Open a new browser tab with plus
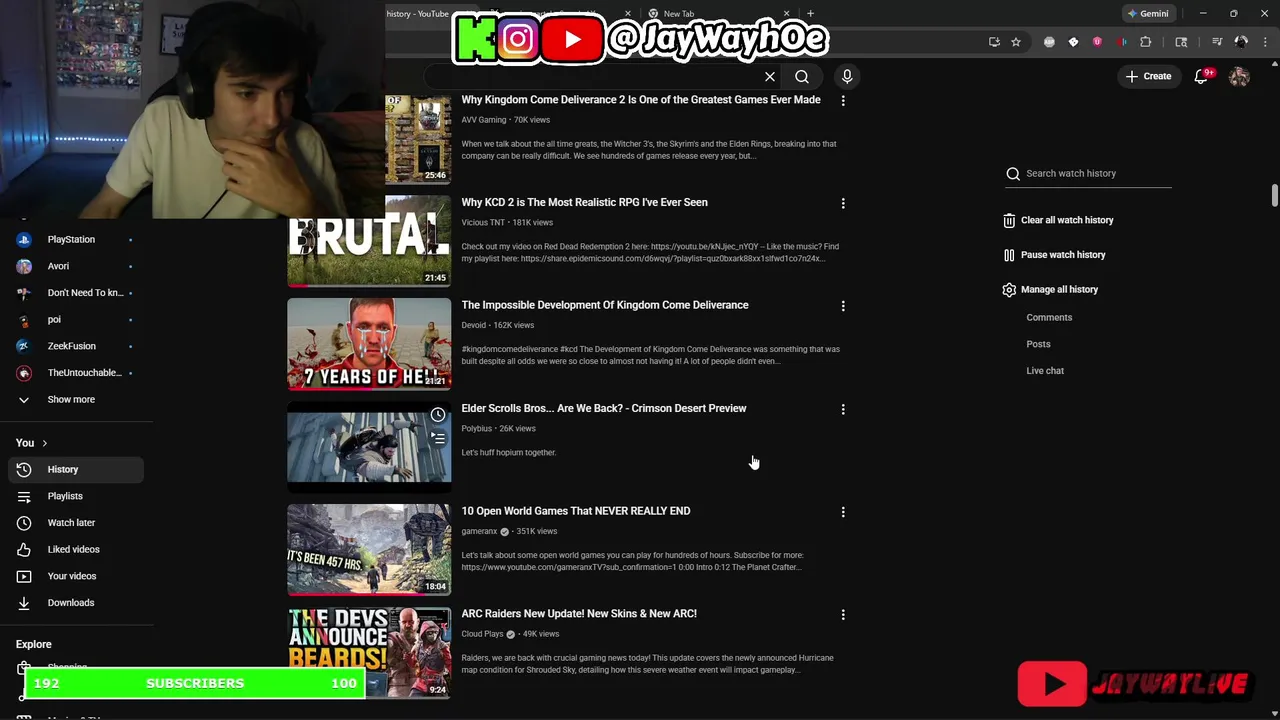 810,14
